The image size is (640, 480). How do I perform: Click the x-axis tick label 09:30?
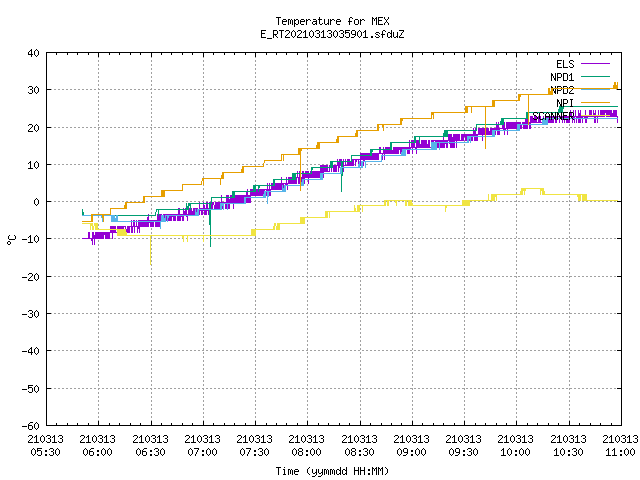pyautogui.click(x=464, y=452)
